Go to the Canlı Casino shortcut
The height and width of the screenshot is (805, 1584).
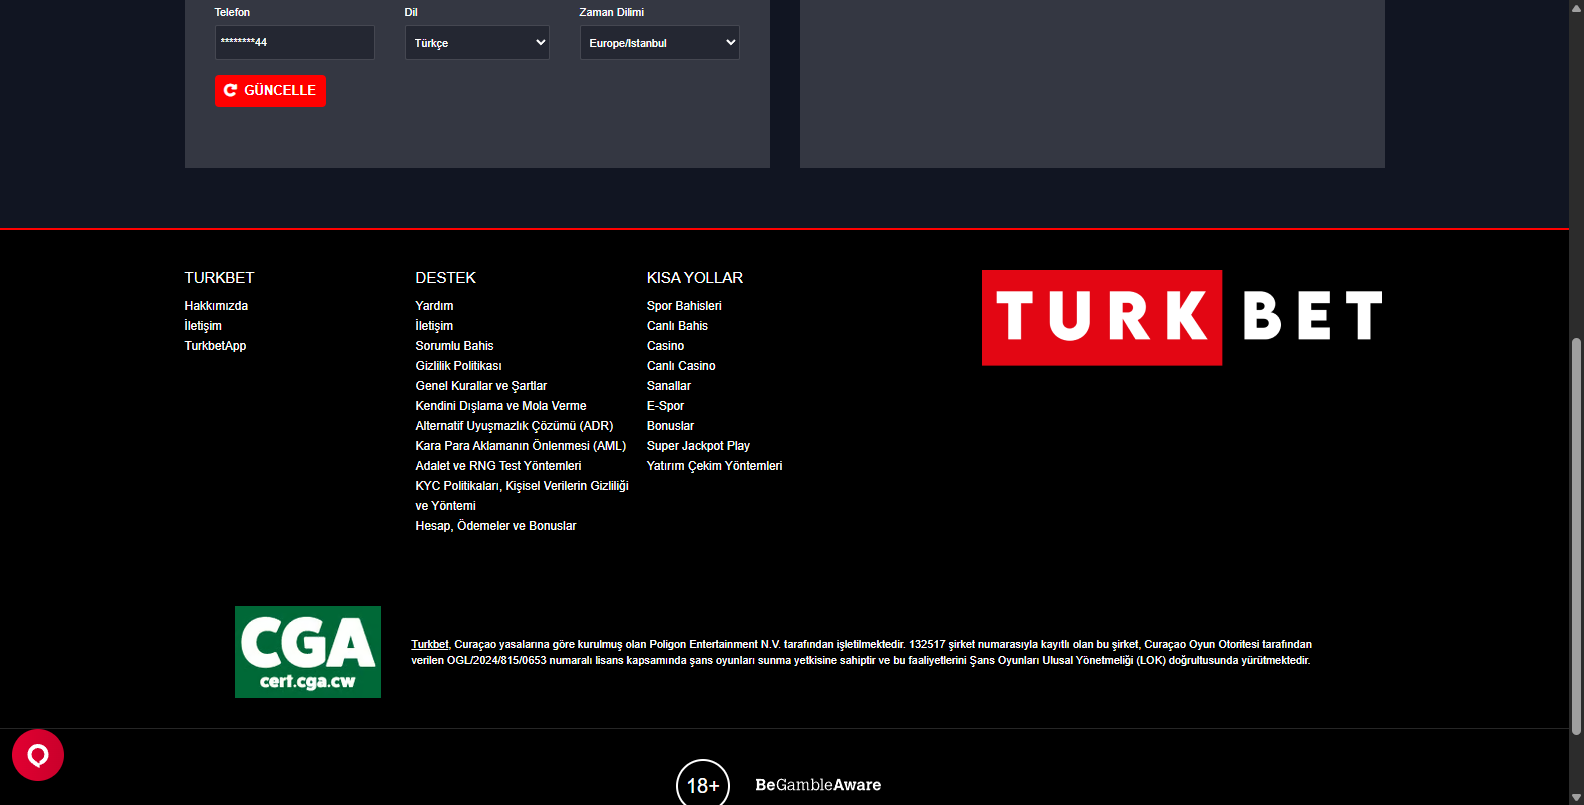[x=681, y=366]
